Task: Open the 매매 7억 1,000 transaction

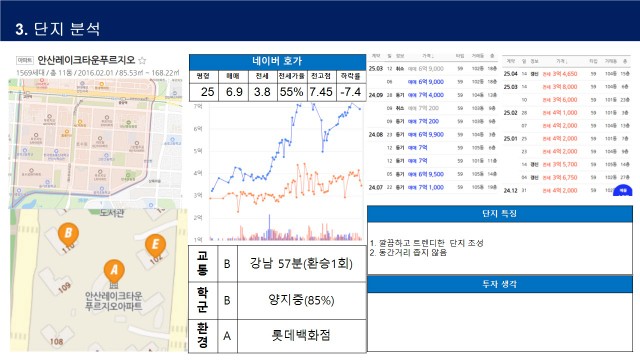Action: pos(426,187)
